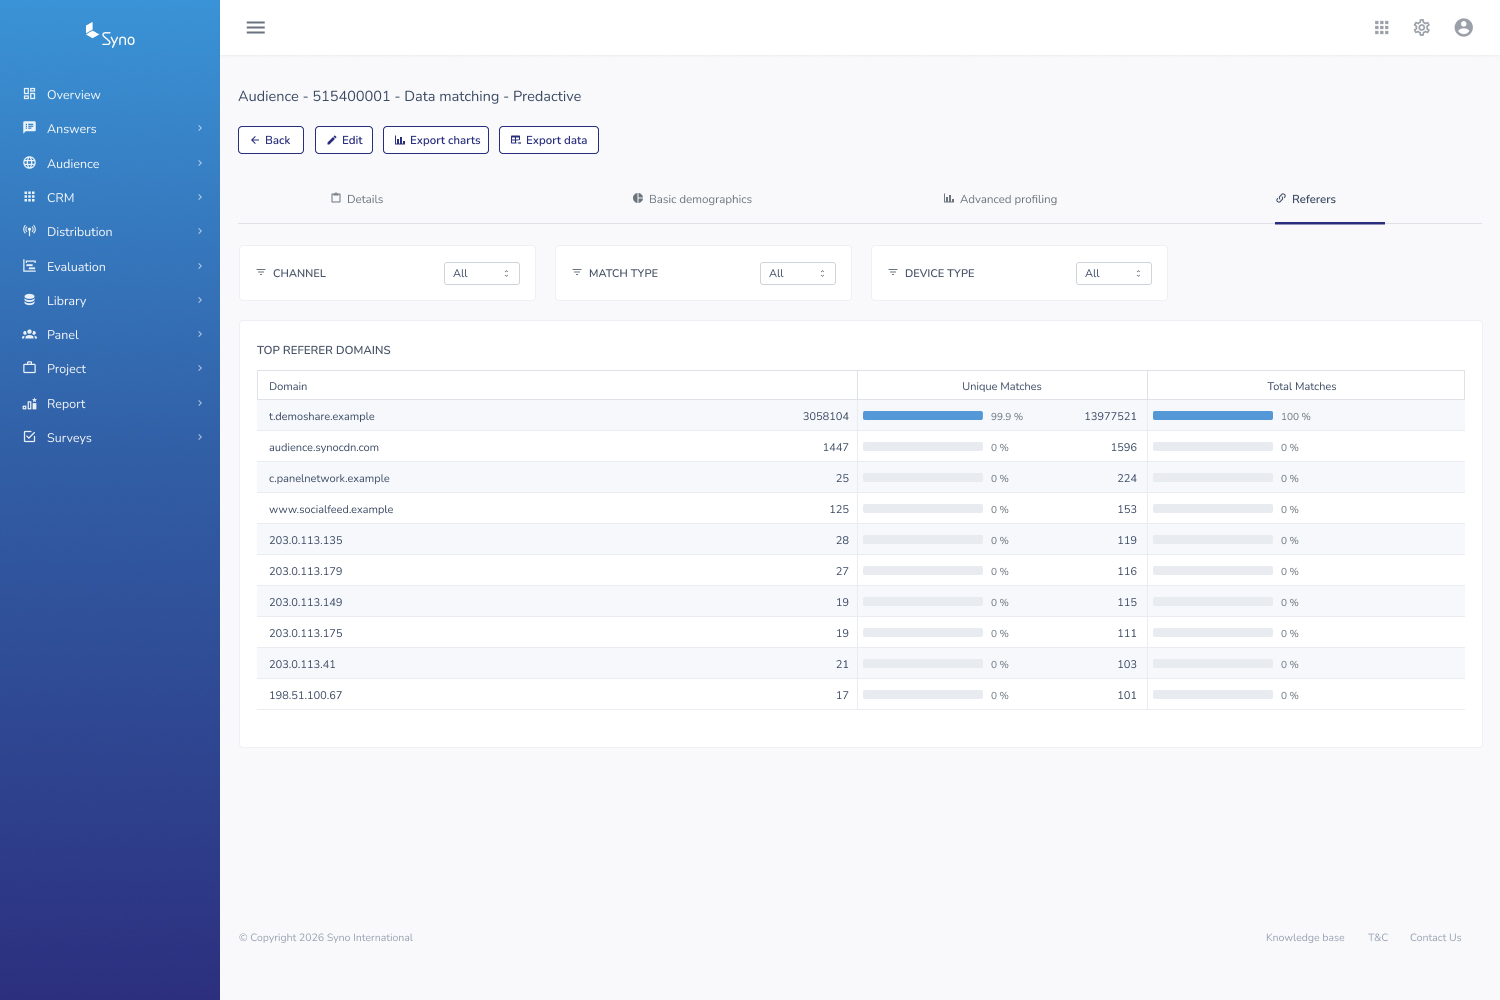Select the 203.0.113.179 domain cell
This screenshot has height=1000, width=1500.
[x=306, y=571]
